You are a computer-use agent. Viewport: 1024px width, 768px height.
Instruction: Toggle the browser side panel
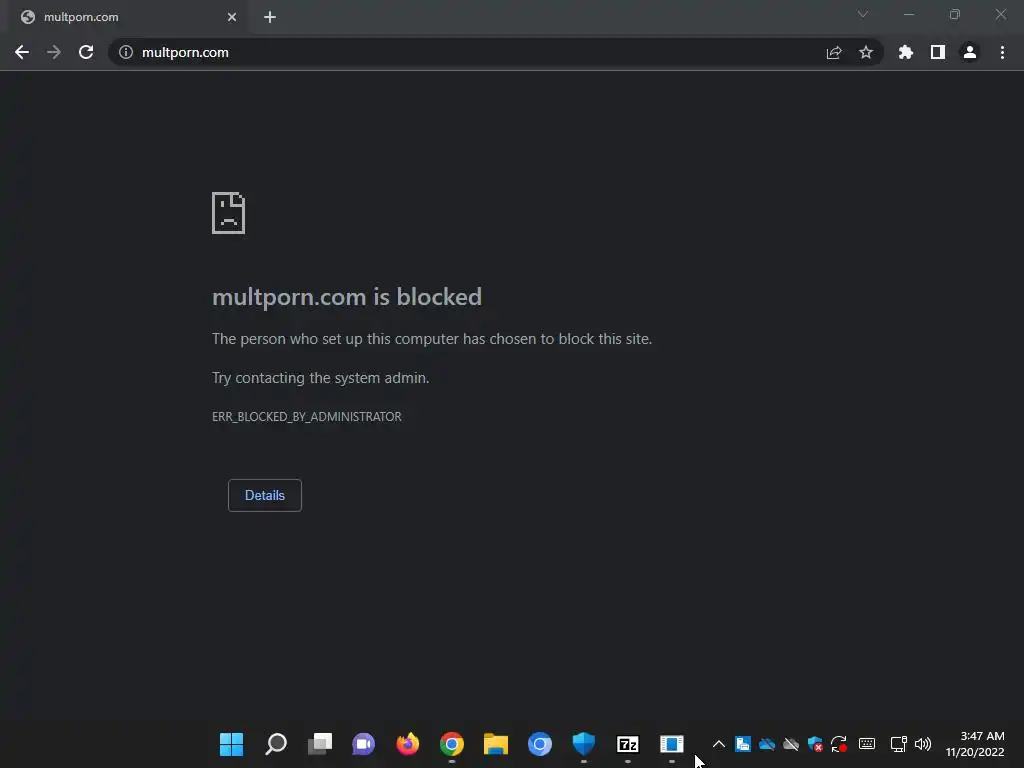point(938,52)
